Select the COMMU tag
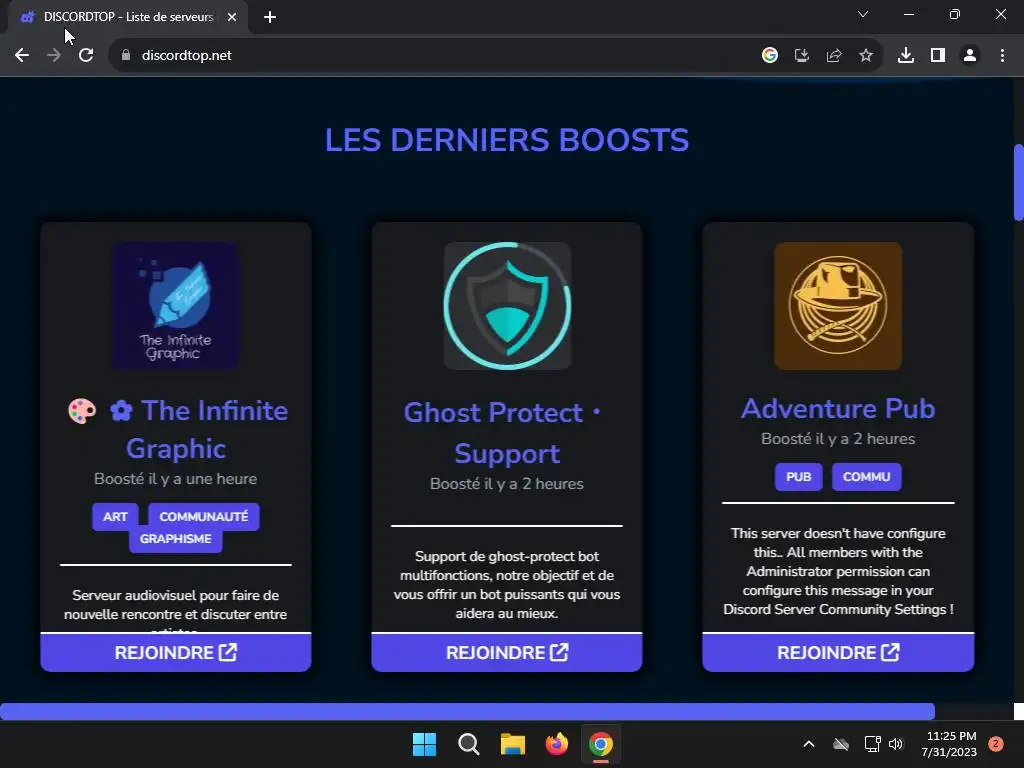1024x768 pixels. click(867, 477)
